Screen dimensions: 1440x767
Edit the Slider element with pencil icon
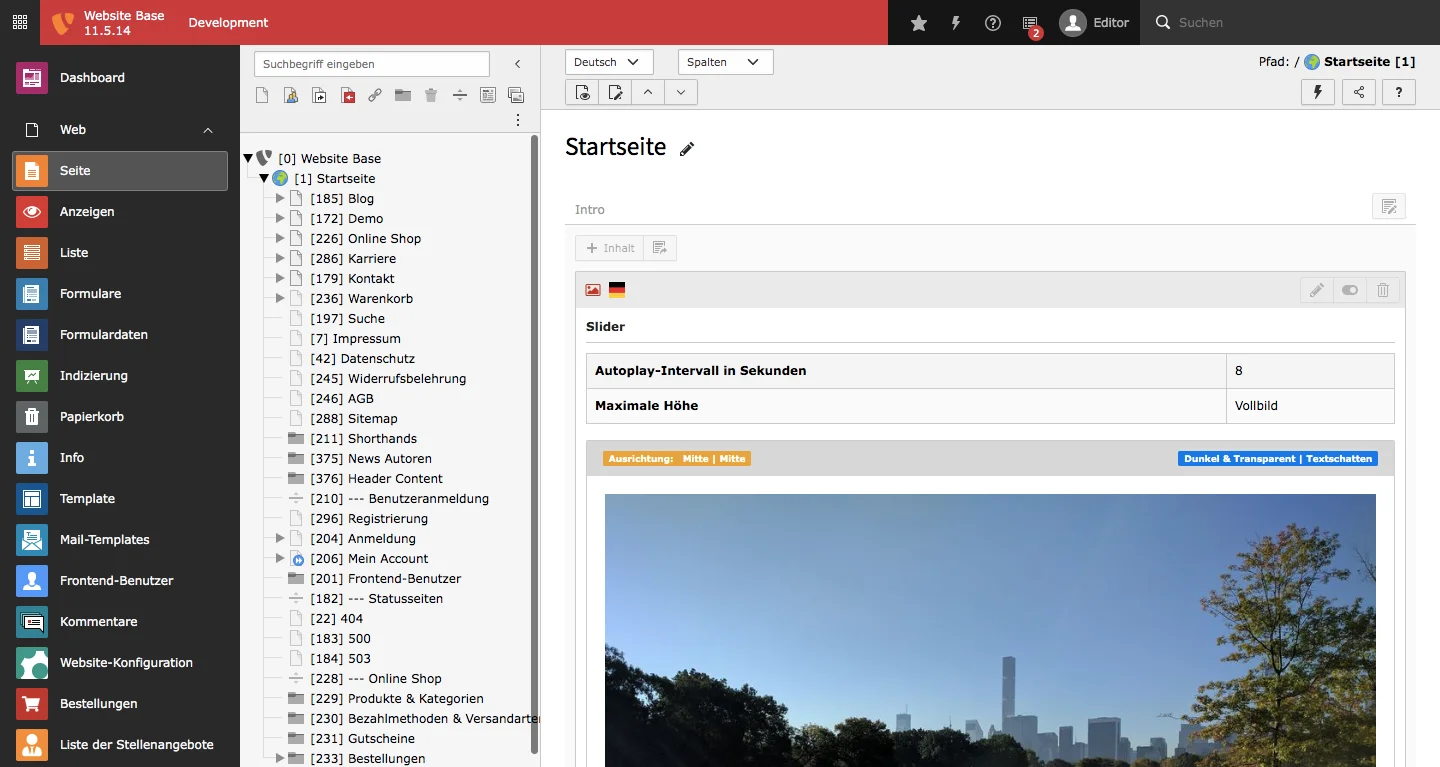(x=1317, y=290)
